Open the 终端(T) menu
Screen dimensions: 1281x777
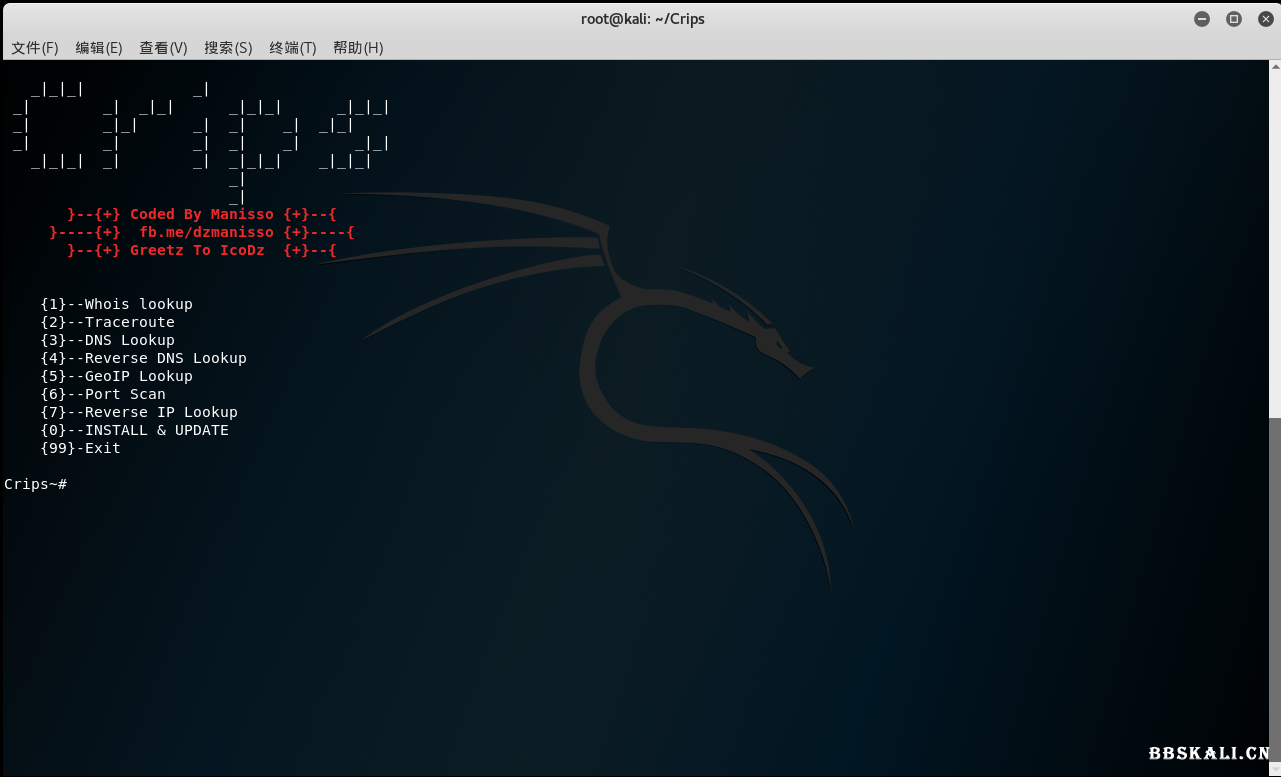pyautogui.click(x=292, y=48)
